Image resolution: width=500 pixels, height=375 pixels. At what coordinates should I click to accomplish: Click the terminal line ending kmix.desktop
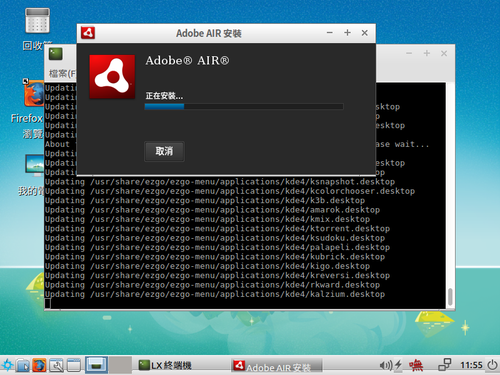[208, 219]
